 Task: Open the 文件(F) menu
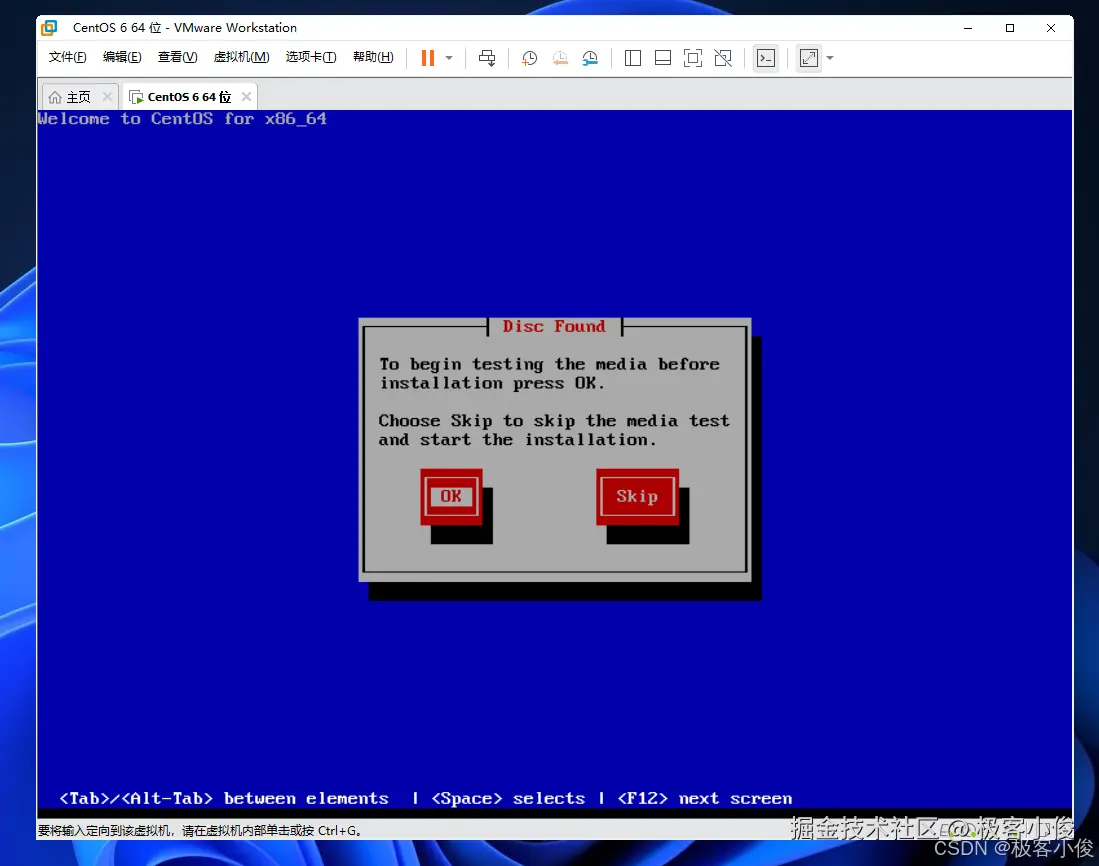pos(67,57)
